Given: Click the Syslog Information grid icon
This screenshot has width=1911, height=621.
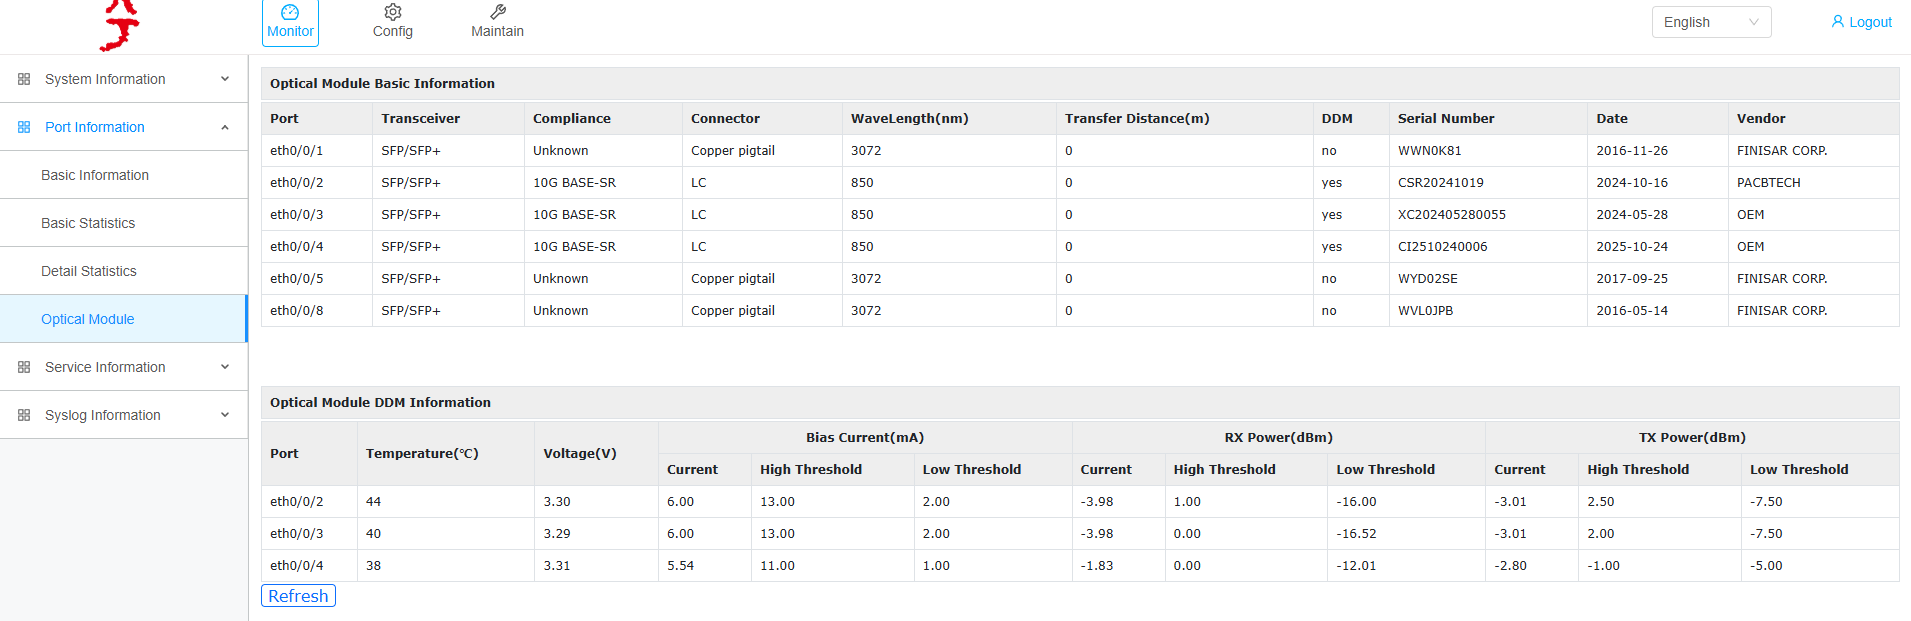Looking at the screenshot, I should point(24,415).
